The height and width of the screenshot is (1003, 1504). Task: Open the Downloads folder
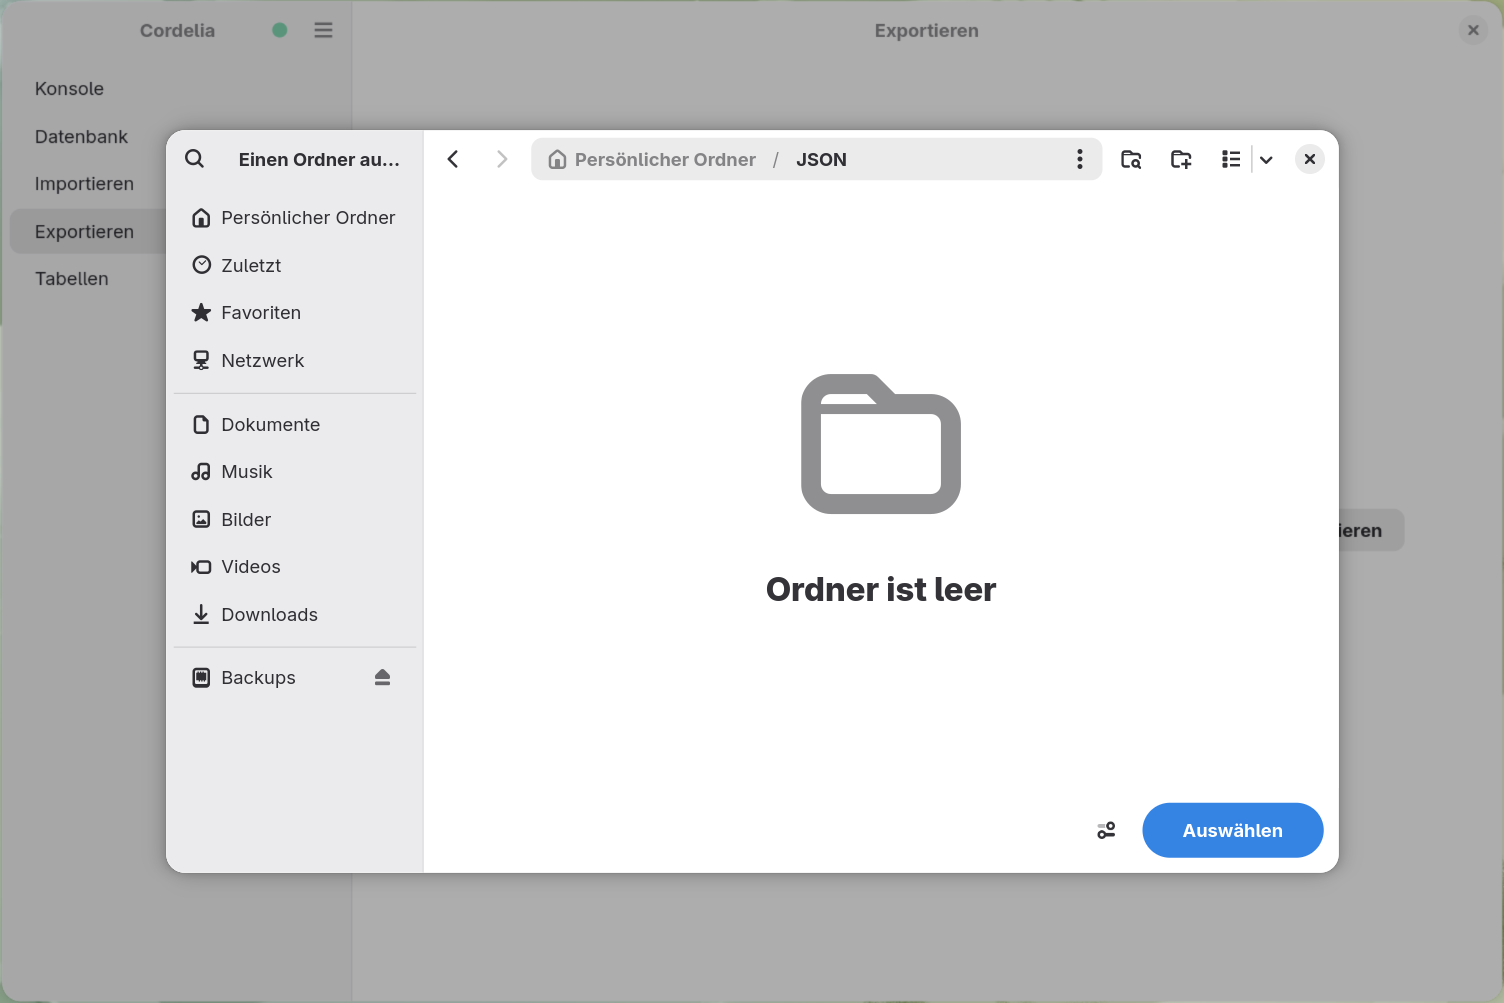coord(295,615)
